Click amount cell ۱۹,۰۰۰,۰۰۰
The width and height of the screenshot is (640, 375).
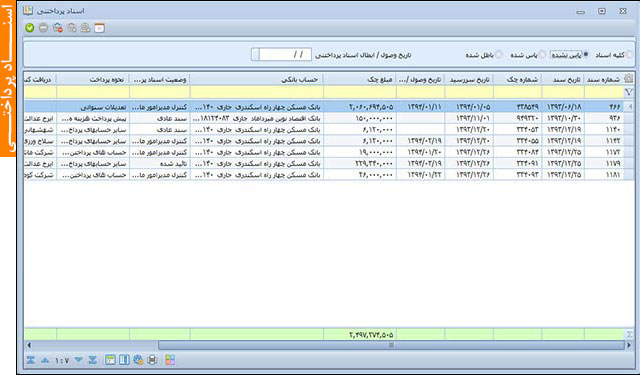tap(360, 152)
